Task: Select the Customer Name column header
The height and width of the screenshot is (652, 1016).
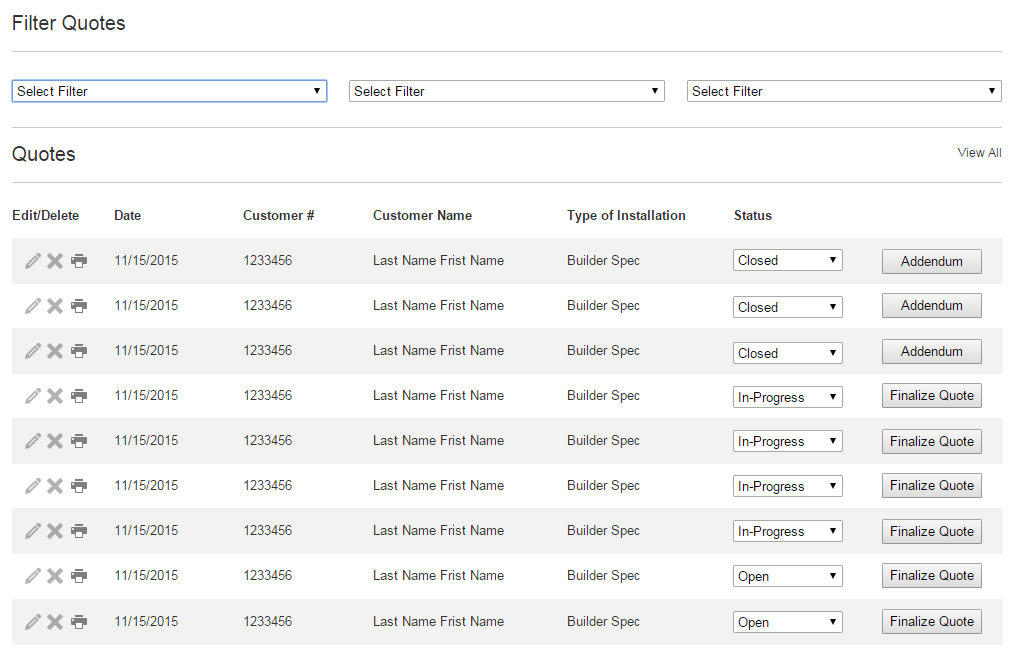Action: click(422, 216)
